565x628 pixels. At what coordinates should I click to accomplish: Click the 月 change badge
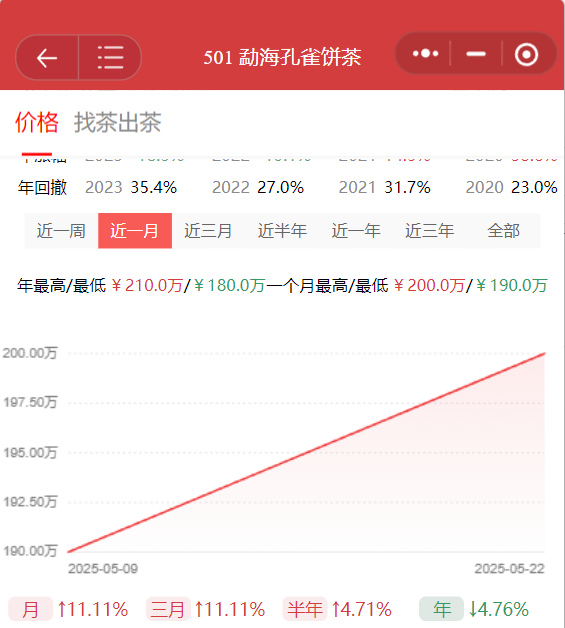[x=30, y=609]
